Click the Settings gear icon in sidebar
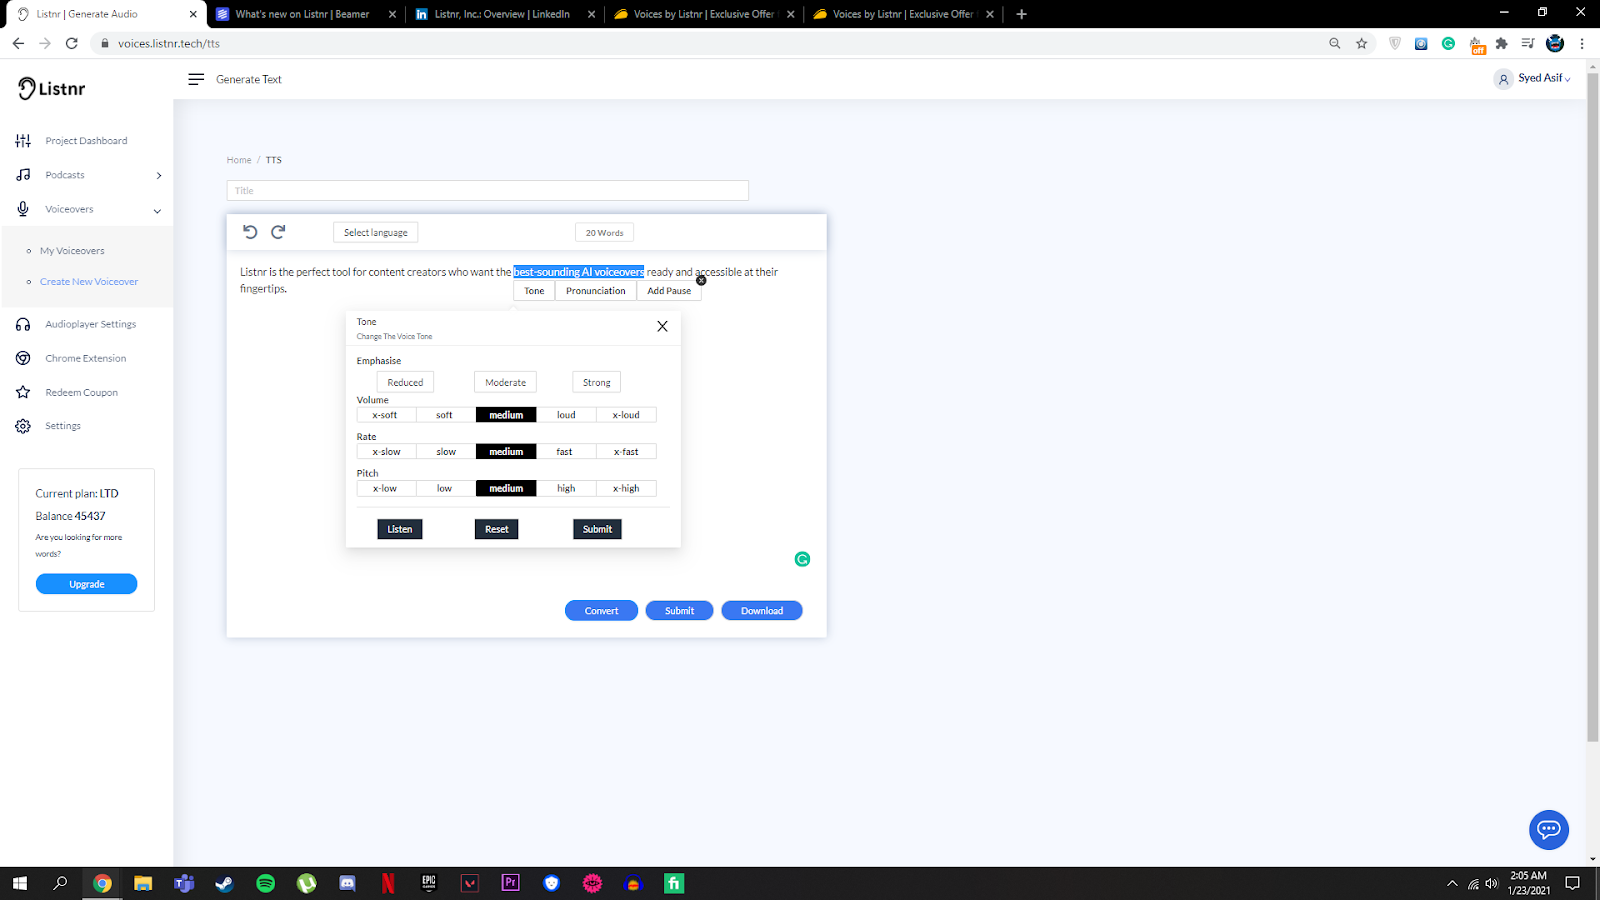The width and height of the screenshot is (1600, 900). click(23, 426)
